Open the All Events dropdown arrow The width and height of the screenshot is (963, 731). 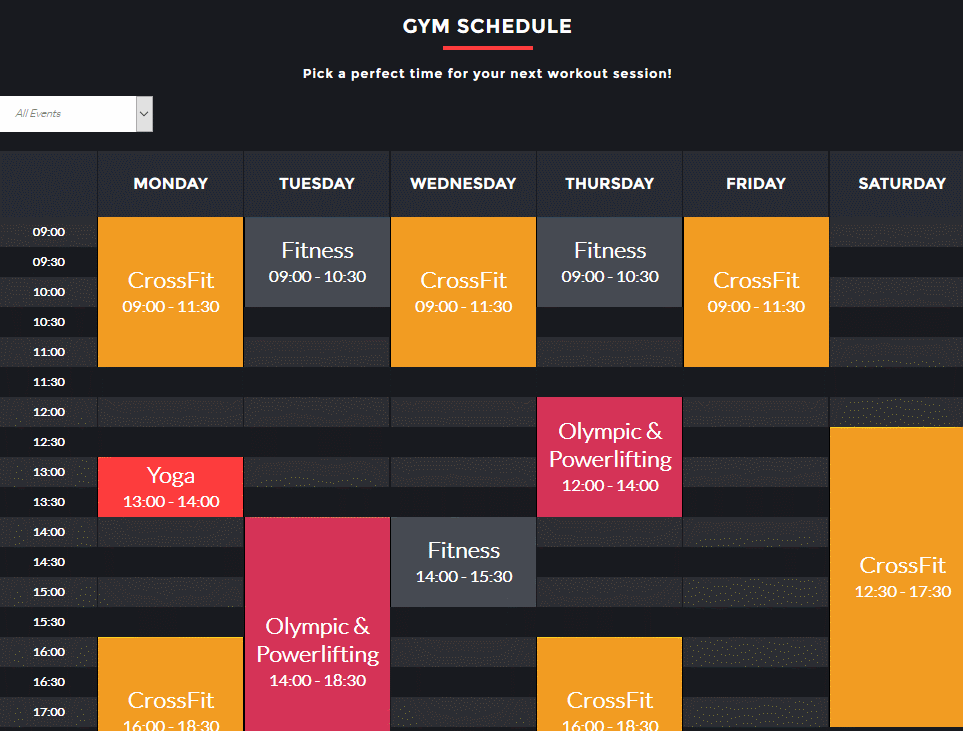[x=144, y=114]
